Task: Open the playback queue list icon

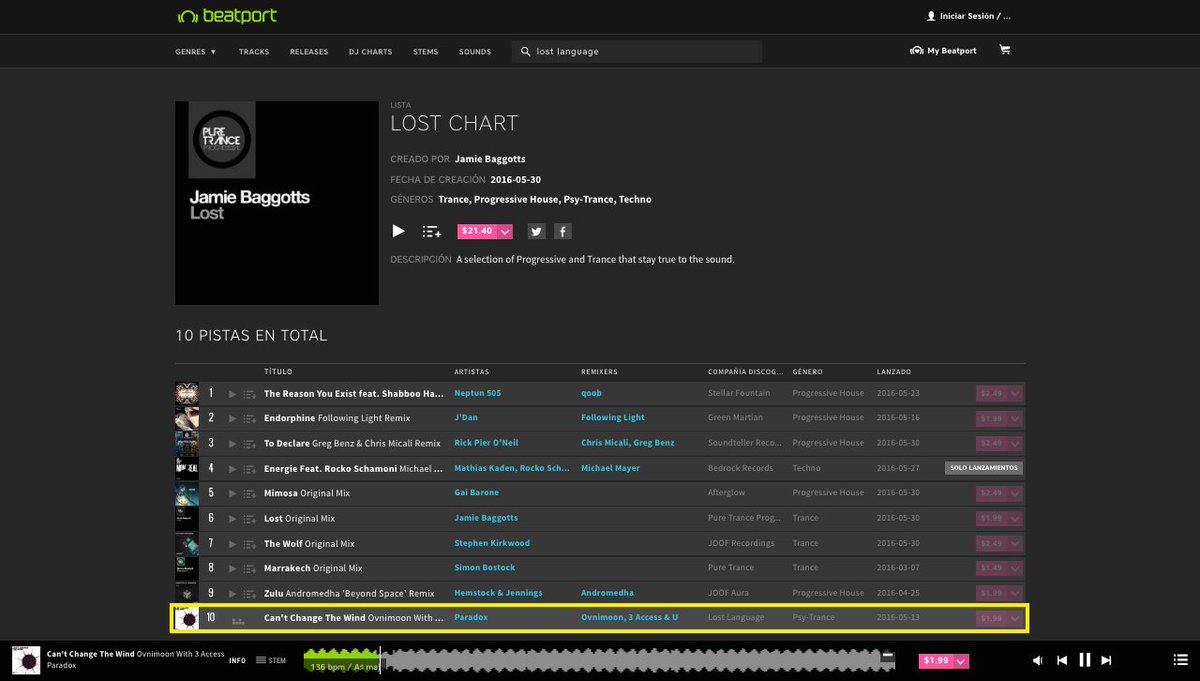Action: [x=1179, y=660]
